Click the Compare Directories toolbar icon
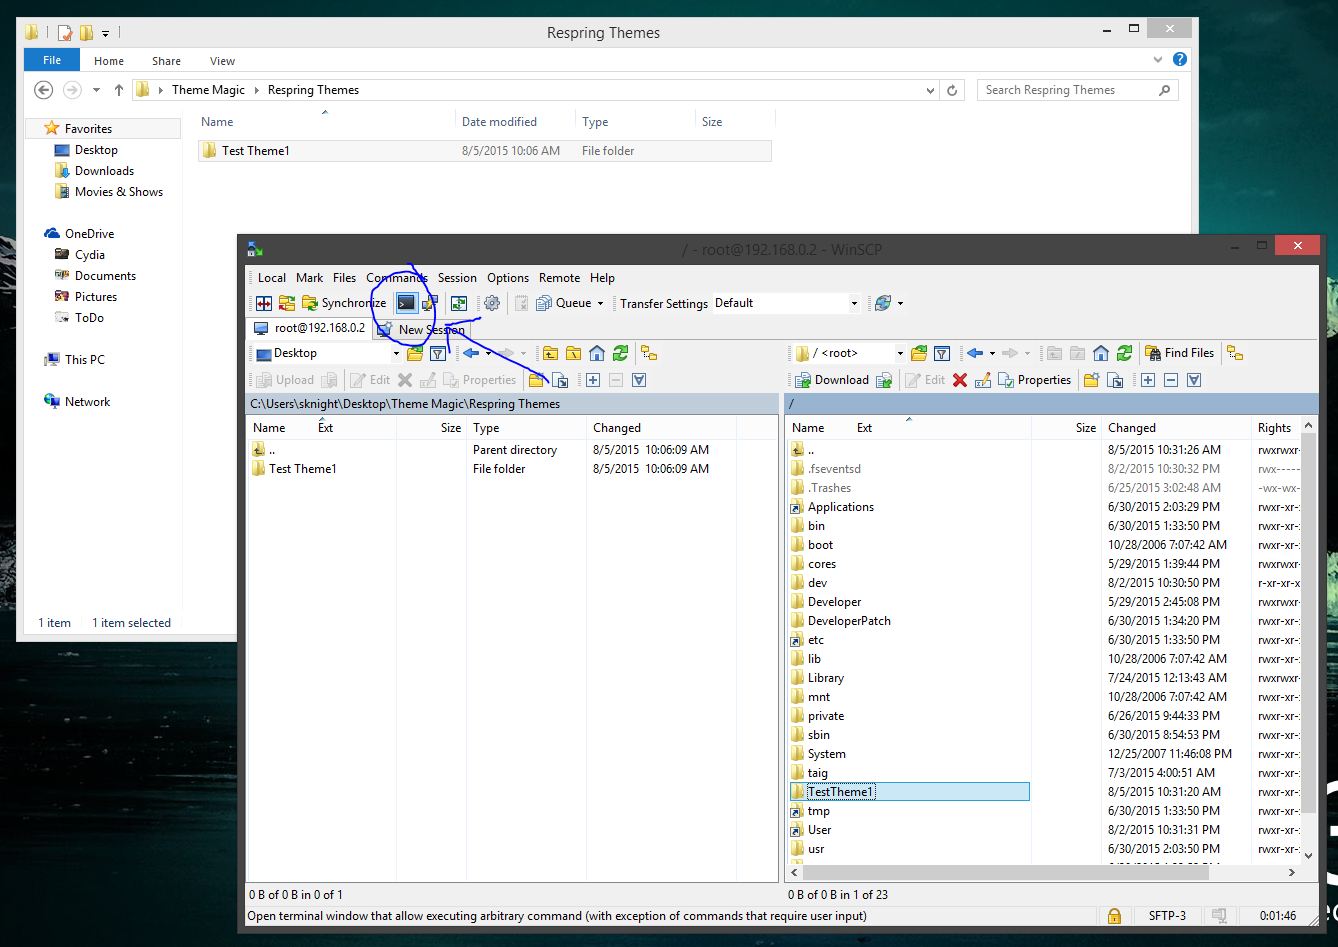Screen dimensions: 1338x947 (x=264, y=303)
